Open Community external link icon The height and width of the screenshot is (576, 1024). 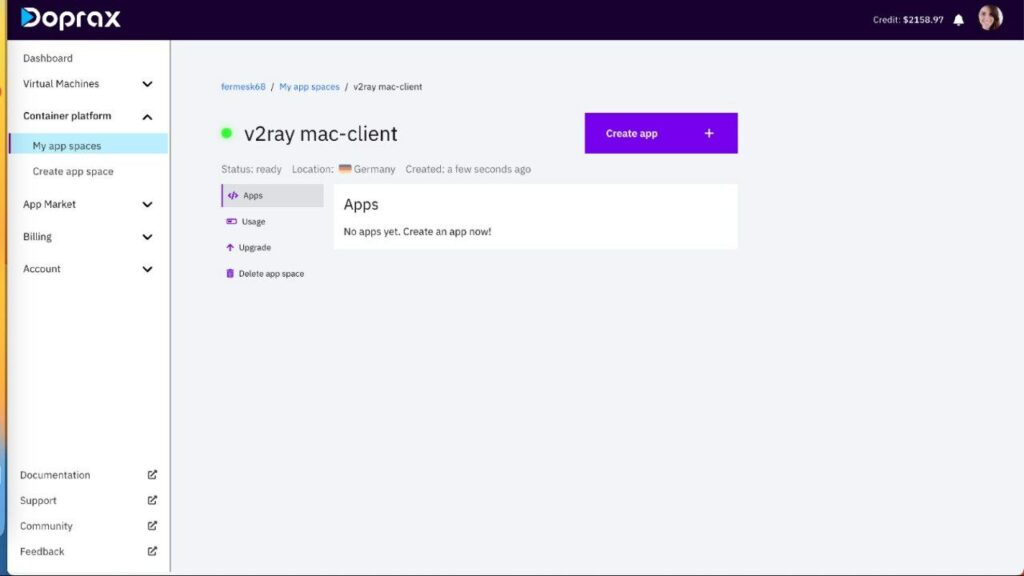click(x=152, y=526)
